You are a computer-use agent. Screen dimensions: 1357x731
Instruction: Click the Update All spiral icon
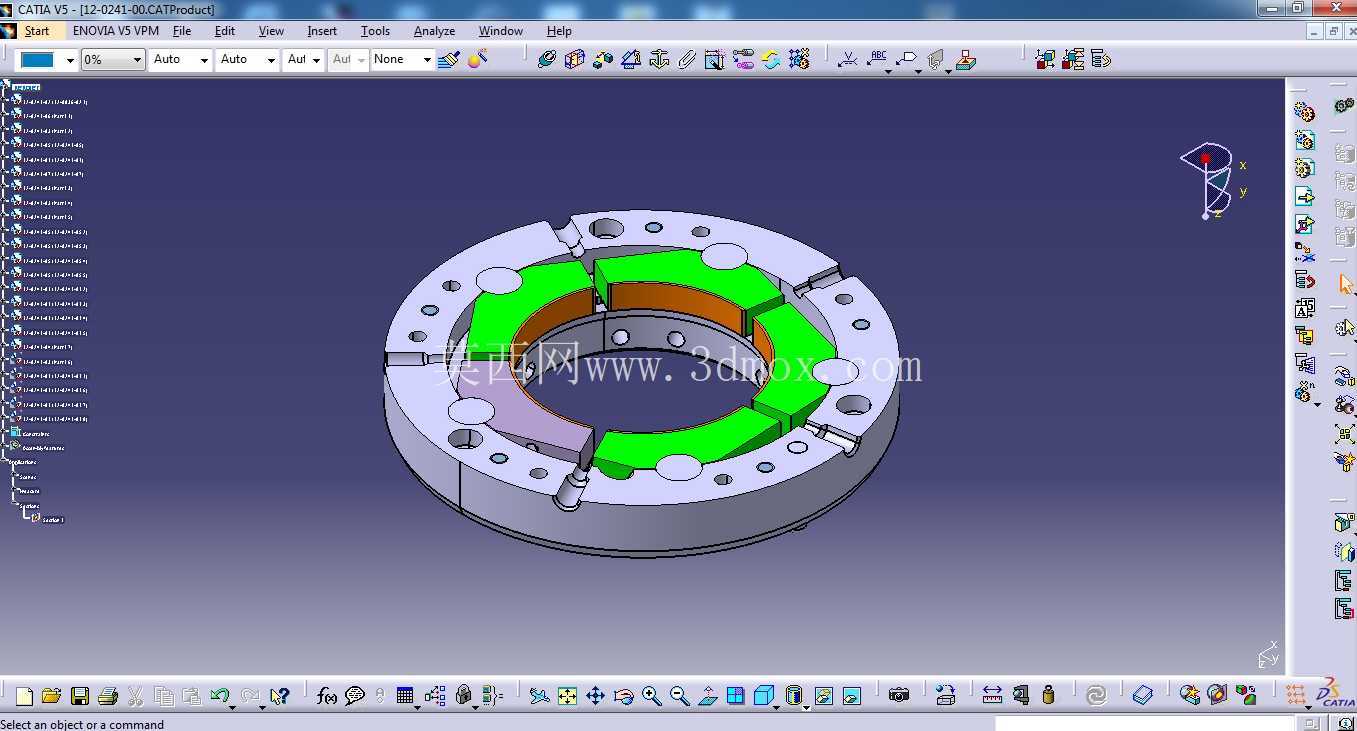point(1096,696)
